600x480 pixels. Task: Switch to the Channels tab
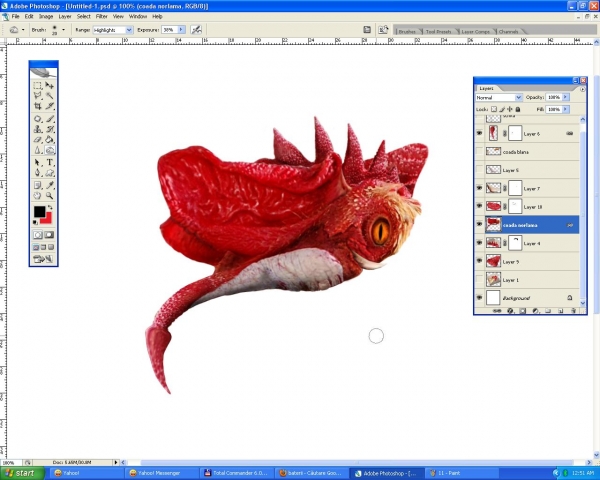[508, 31]
